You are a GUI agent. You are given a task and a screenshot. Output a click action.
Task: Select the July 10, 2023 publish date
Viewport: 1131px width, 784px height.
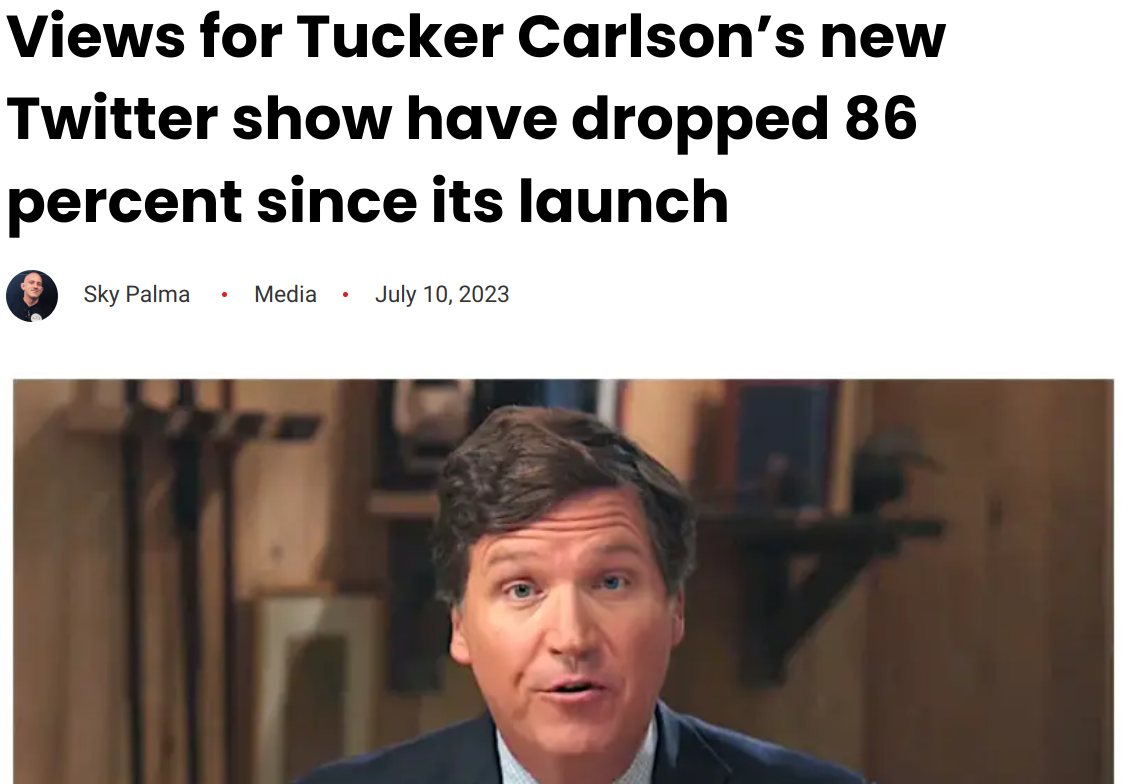pyautogui.click(x=441, y=294)
